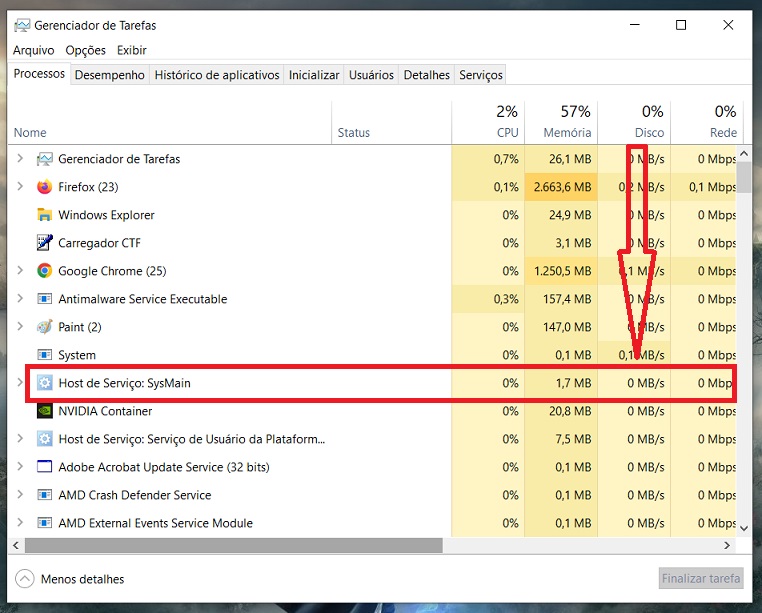Click the SysMain gear icon
Screen dimensions: 762x613
45,383
